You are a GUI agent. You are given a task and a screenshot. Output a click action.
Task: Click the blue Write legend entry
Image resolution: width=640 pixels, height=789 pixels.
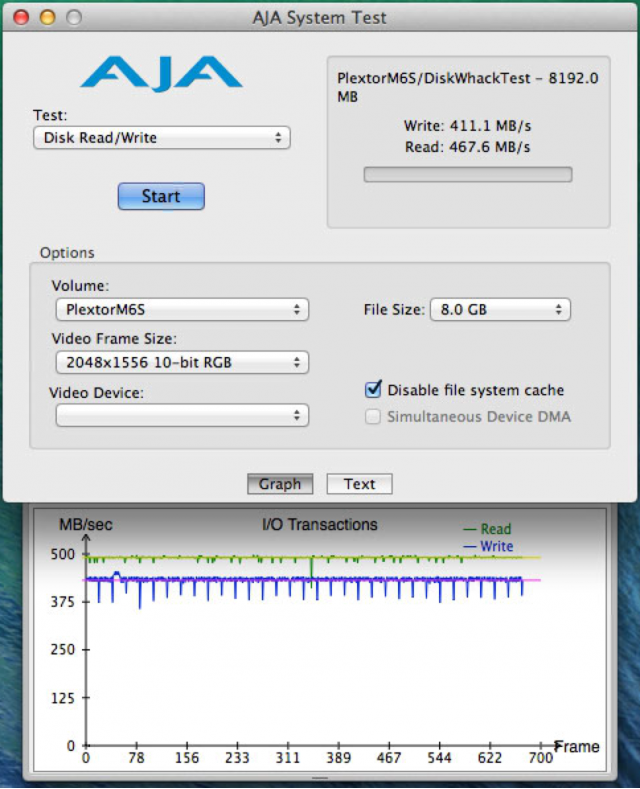(488, 546)
